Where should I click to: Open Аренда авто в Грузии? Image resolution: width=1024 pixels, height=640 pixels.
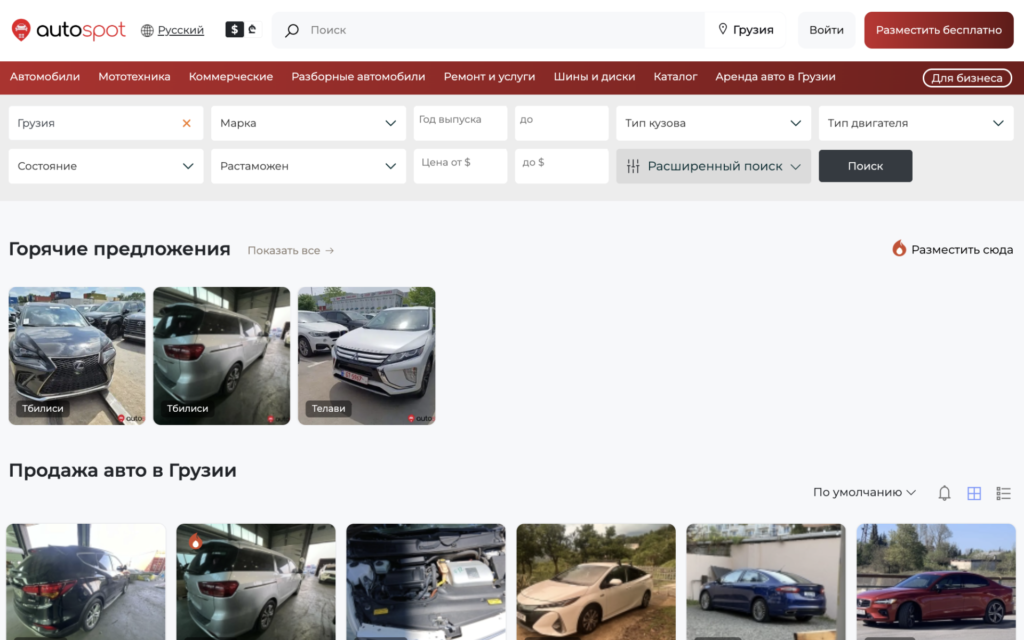point(775,76)
